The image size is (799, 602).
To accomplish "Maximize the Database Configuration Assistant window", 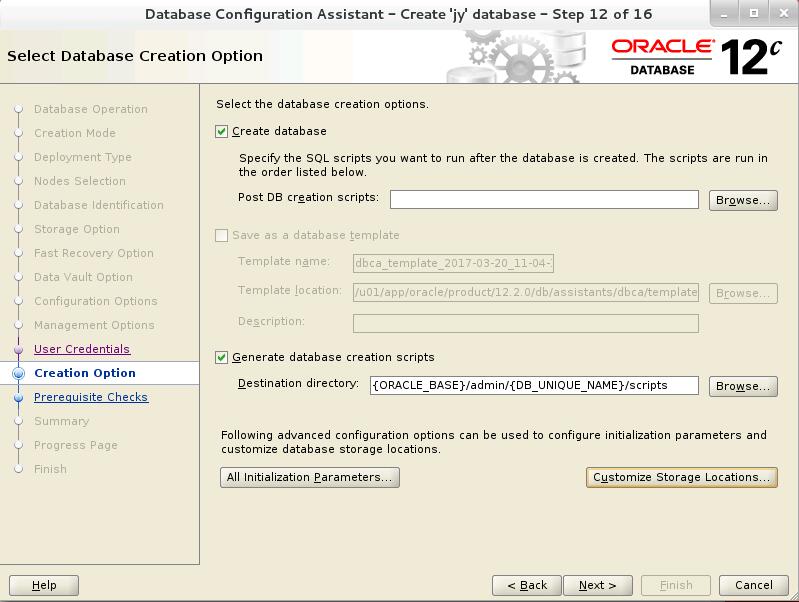I will 754,14.
